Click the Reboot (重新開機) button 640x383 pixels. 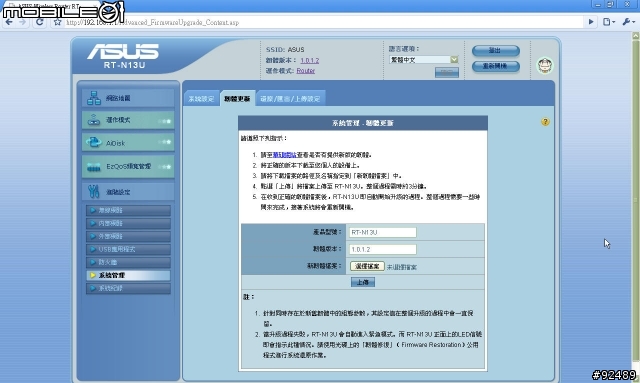coord(496,66)
